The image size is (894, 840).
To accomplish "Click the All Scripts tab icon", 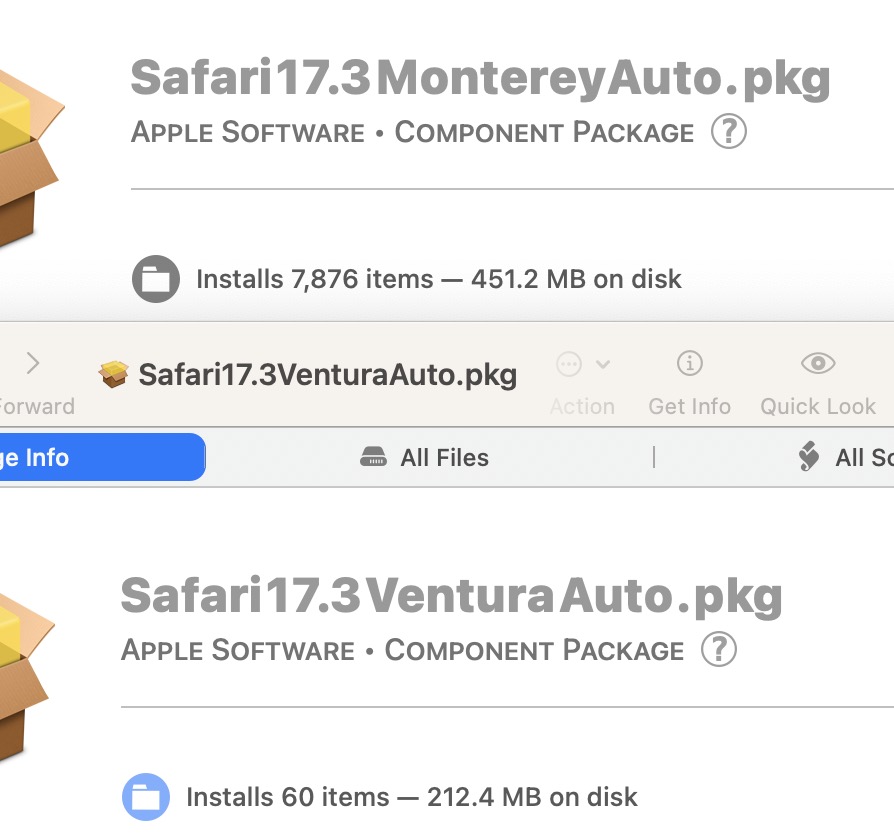I will [809, 458].
